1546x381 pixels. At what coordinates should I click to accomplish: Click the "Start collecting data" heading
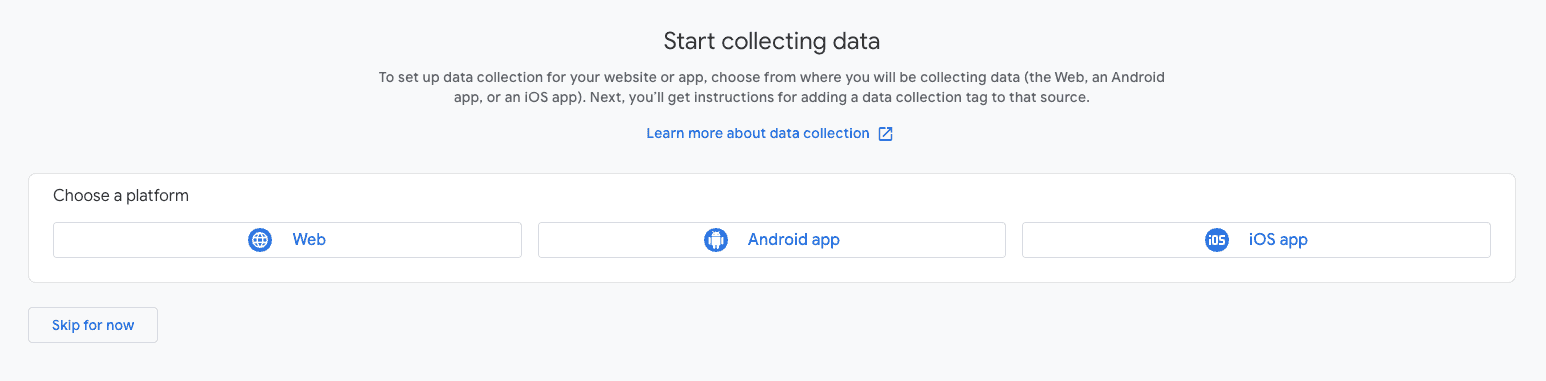pos(772,42)
